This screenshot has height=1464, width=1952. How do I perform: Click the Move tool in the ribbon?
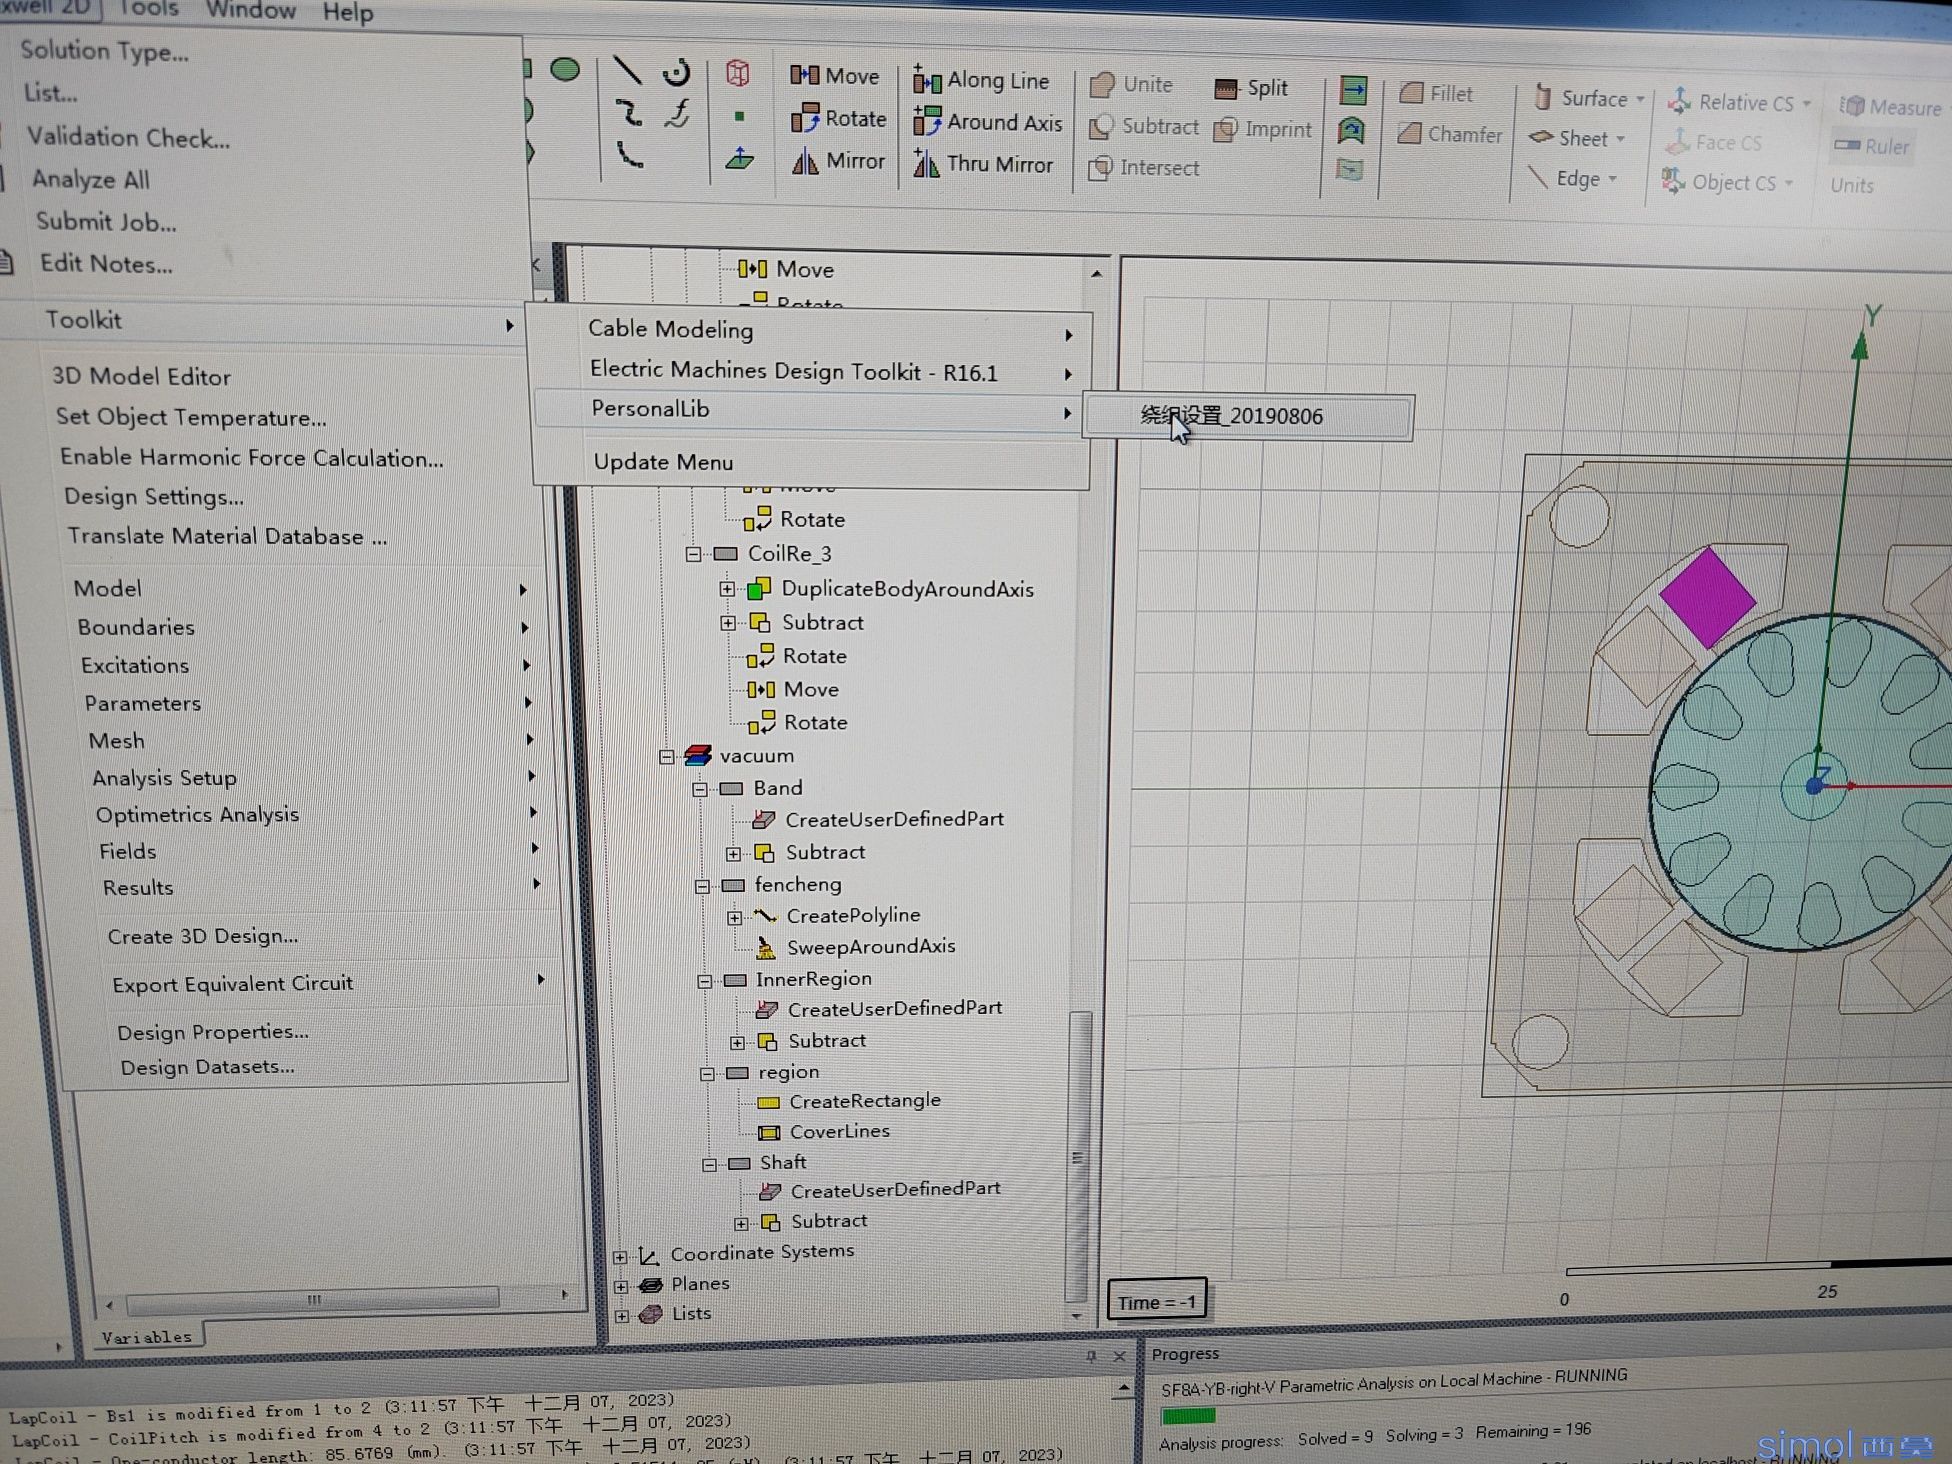[835, 75]
